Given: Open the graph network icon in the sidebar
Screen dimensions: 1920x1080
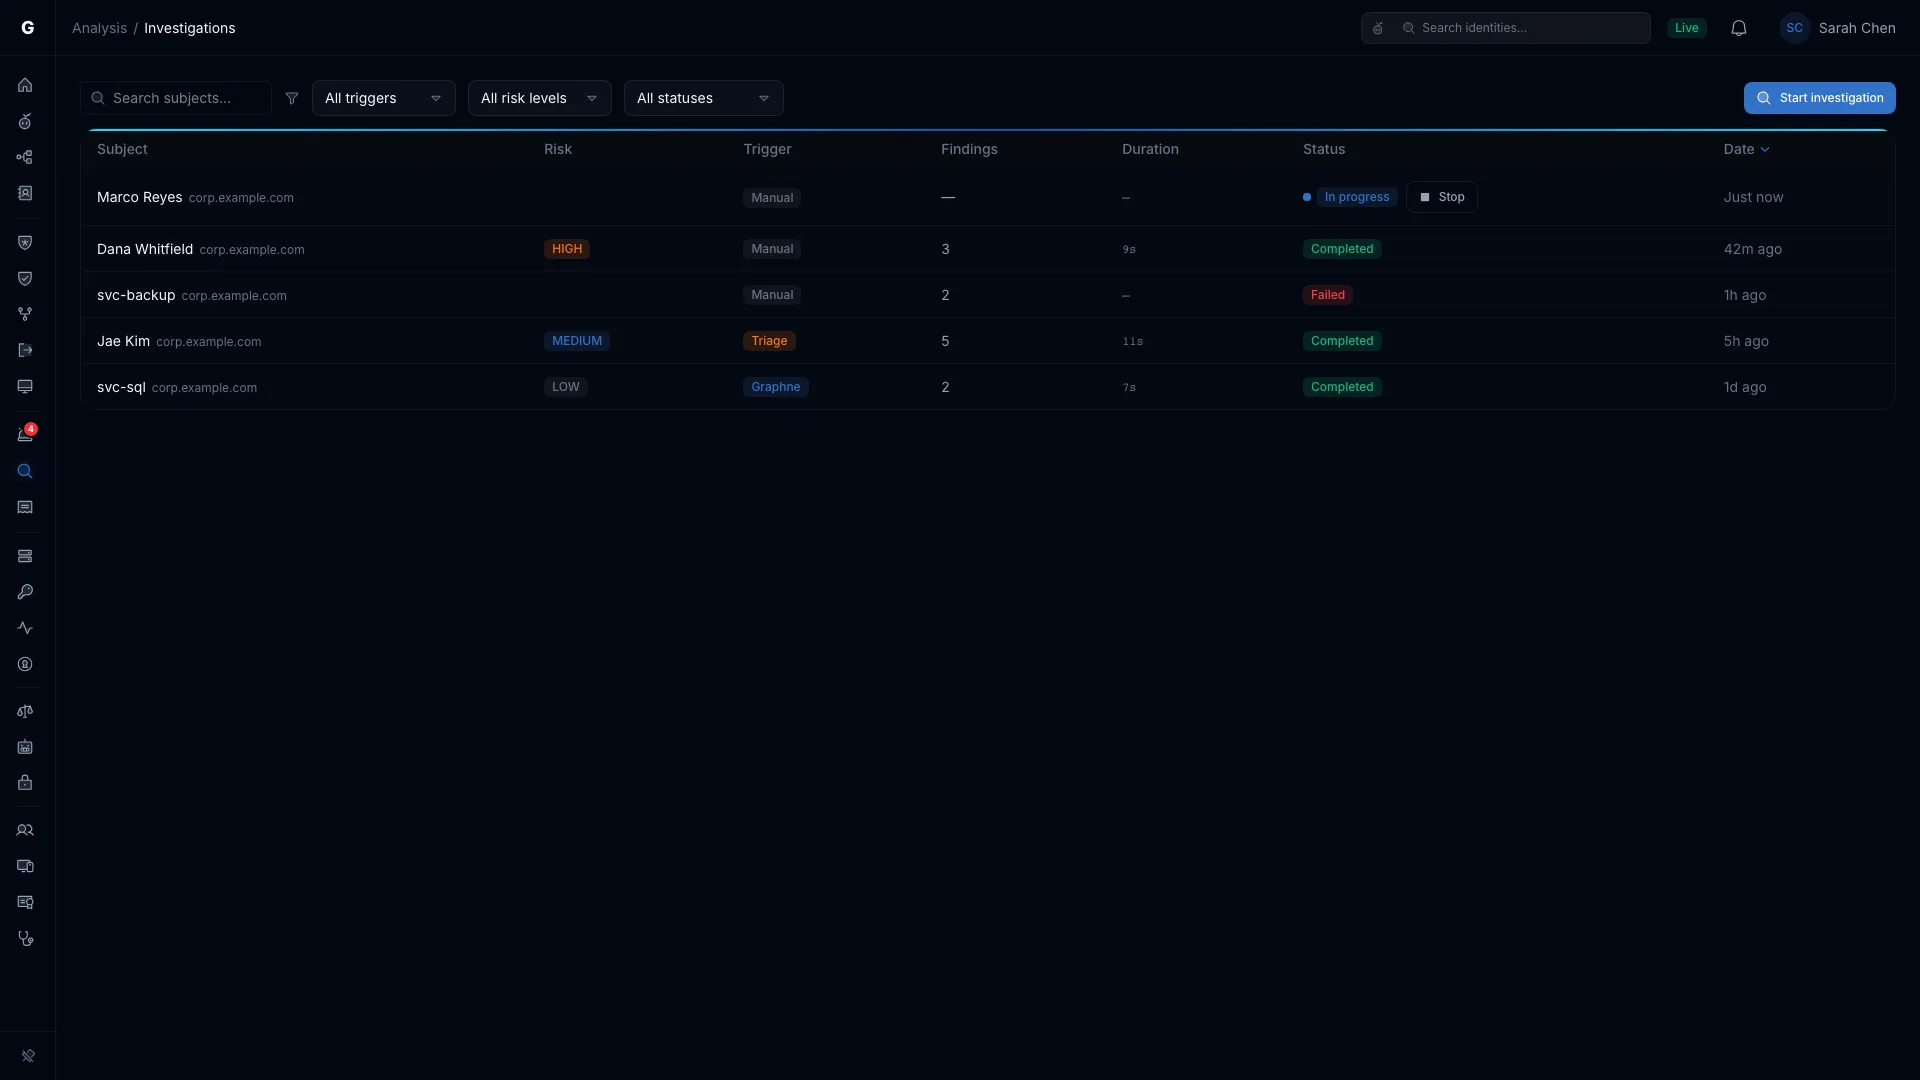Looking at the screenshot, I should (x=25, y=157).
